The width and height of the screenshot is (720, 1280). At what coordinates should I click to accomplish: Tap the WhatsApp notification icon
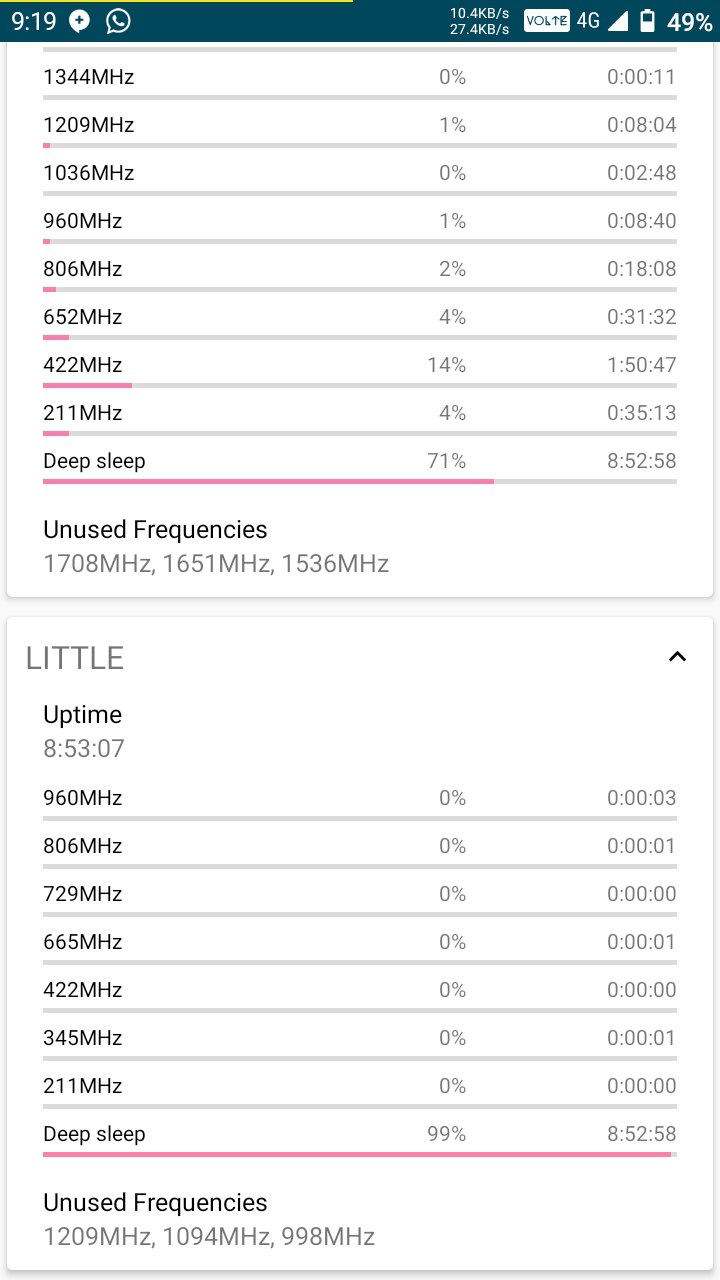(118, 21)
